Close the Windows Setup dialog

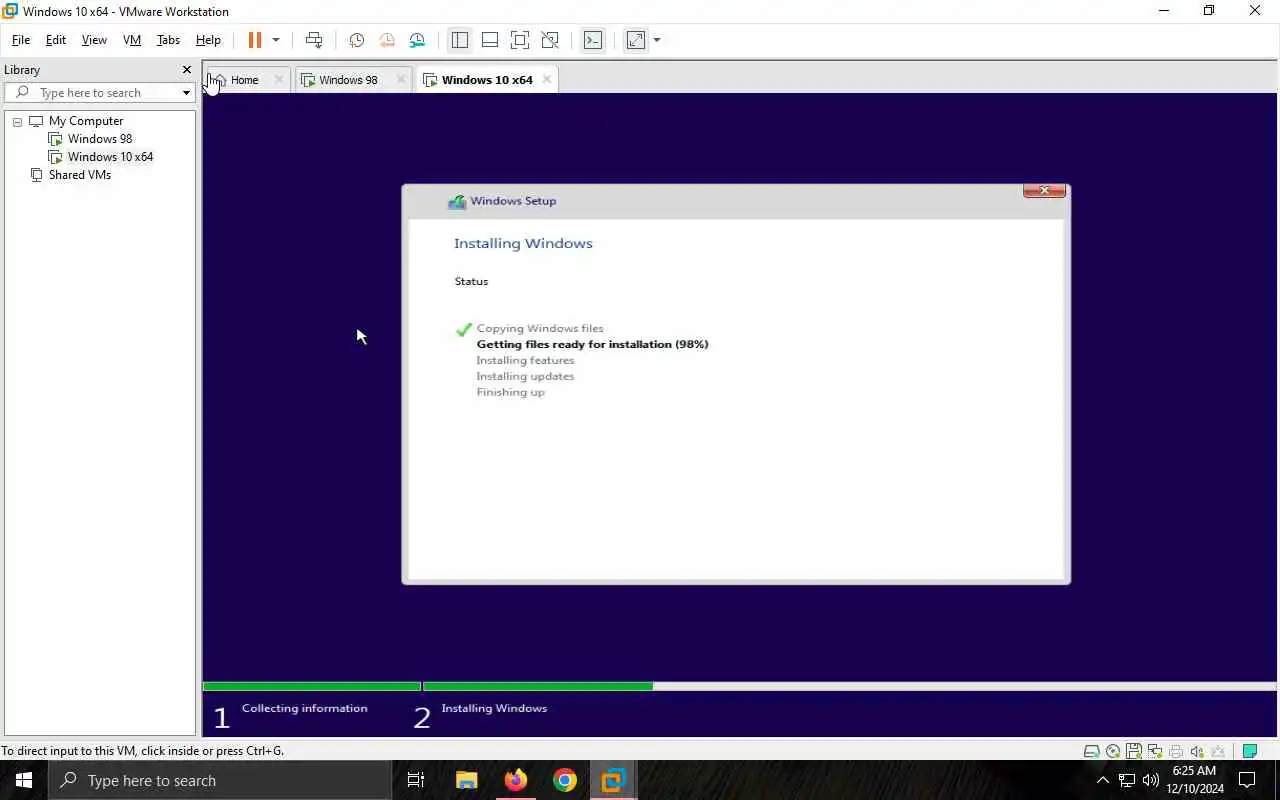pos(1044,191)
